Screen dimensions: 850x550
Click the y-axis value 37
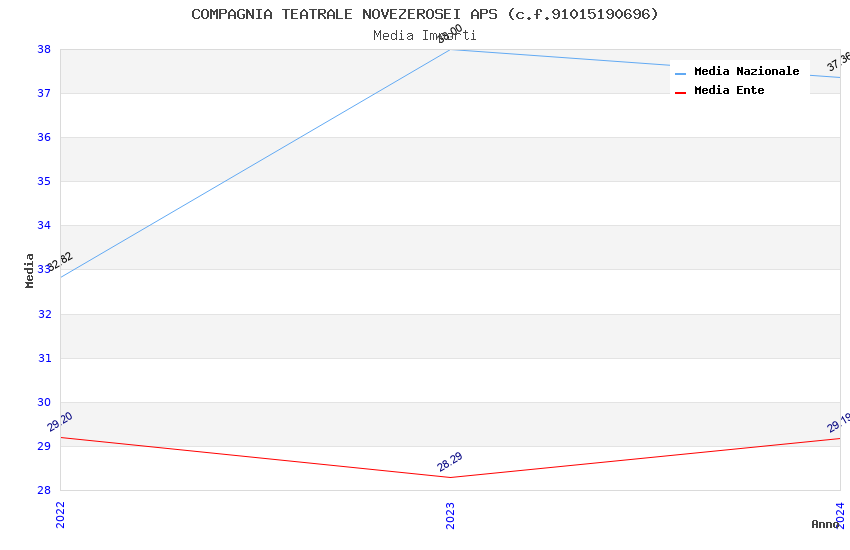coord(44,93)
